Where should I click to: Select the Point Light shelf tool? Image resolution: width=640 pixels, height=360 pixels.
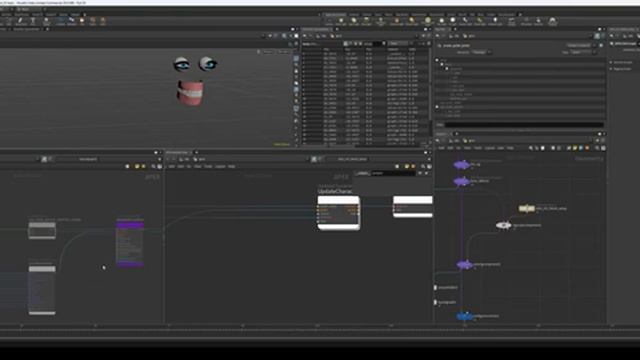click(x=341, y=21)
